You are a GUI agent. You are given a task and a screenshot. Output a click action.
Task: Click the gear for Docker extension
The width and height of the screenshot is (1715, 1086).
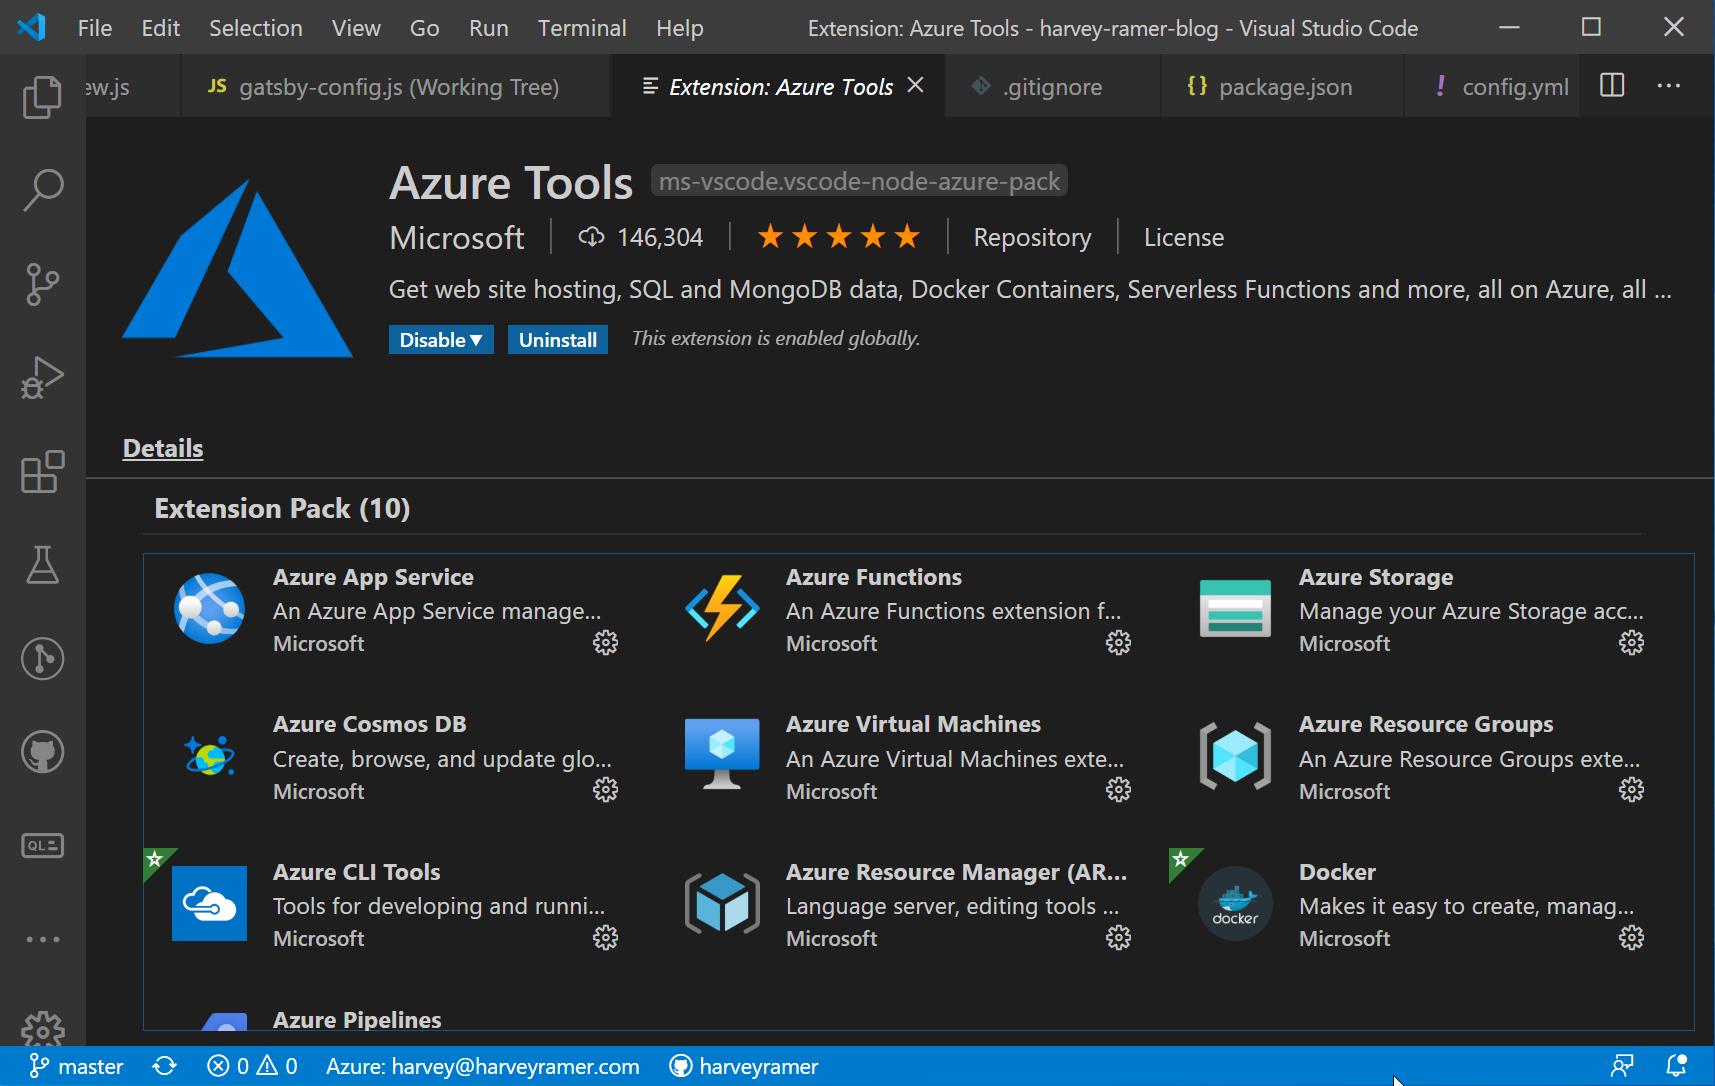tap(1631, 937)
